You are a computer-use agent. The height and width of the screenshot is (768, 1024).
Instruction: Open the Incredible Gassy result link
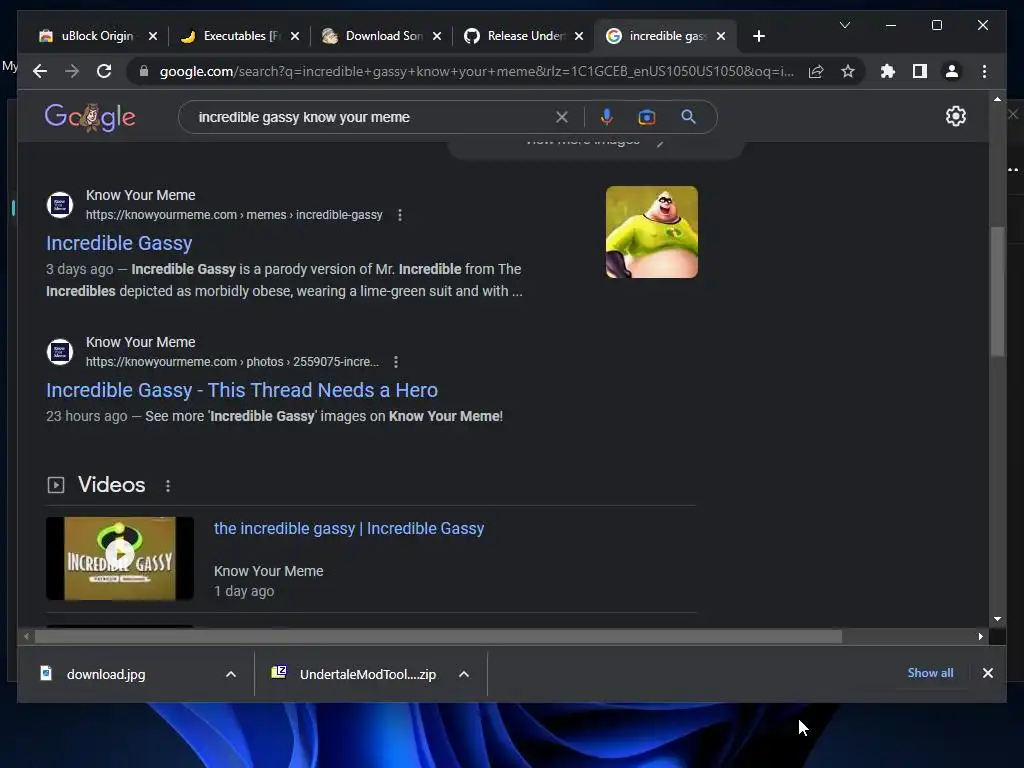pyautogui.click(x=119, y=243)
